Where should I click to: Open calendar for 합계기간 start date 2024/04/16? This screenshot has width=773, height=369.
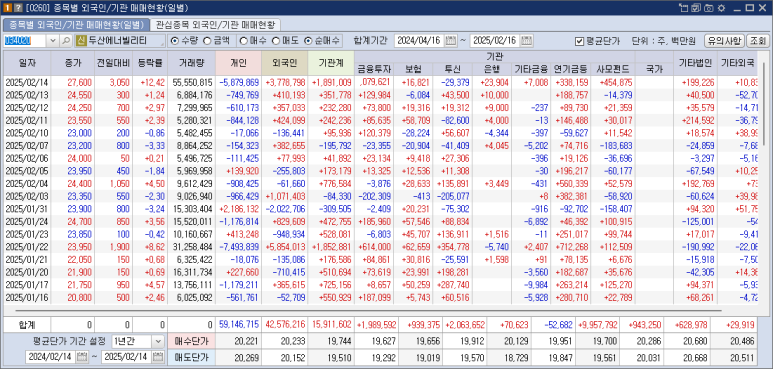point(451,41)
